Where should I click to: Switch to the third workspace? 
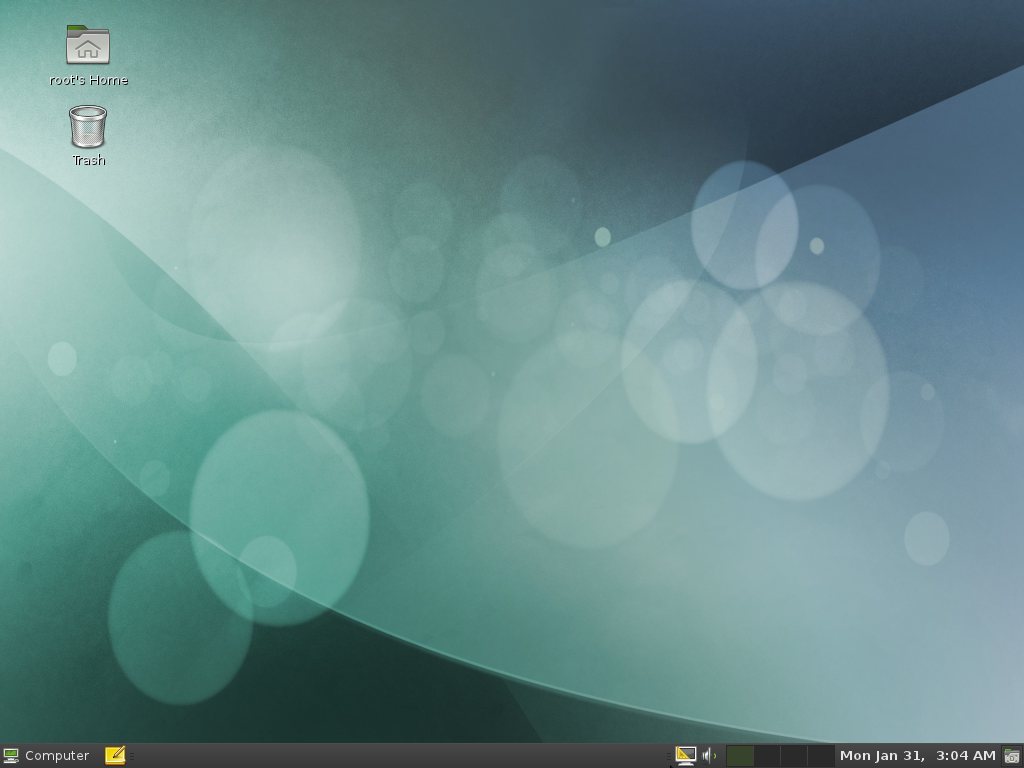[x=793, y=756]
